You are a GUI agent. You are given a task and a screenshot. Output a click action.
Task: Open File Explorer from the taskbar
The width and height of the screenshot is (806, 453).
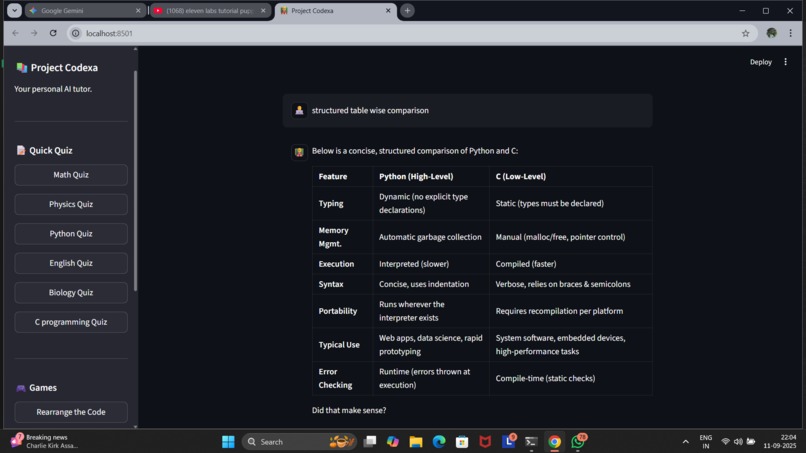[416, 442]
